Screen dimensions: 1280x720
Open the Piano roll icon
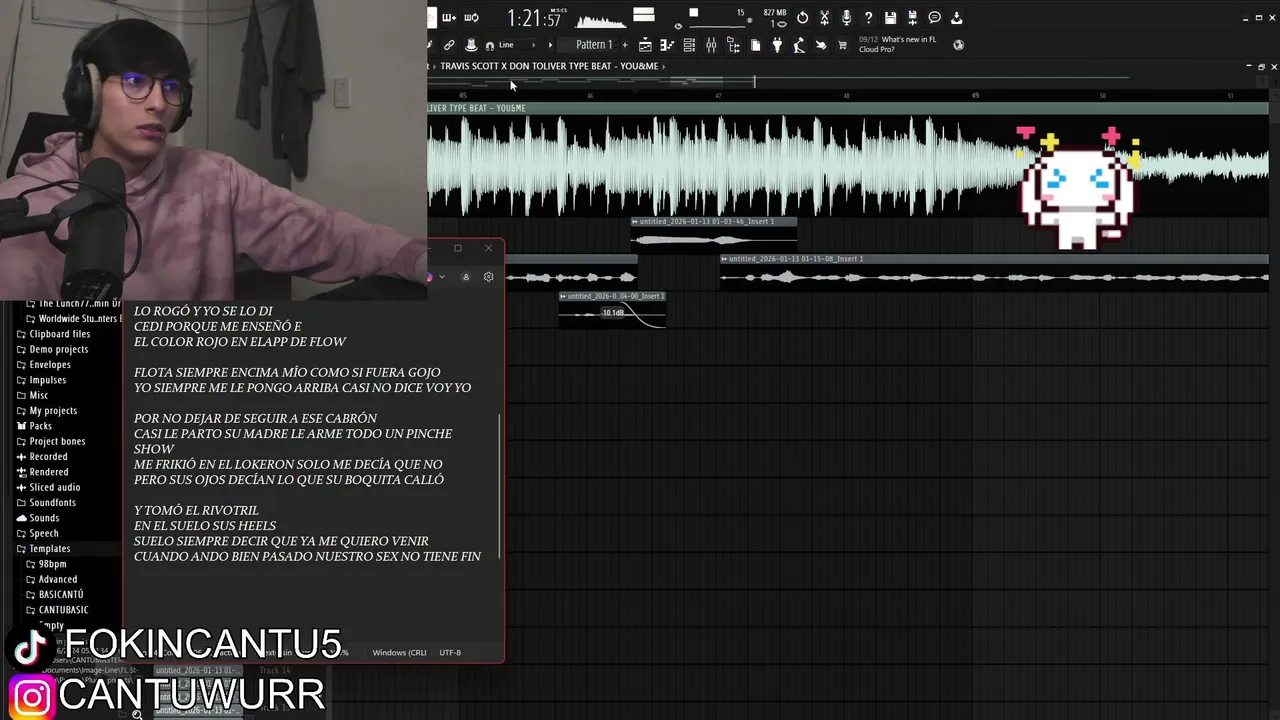click(667, 45)
